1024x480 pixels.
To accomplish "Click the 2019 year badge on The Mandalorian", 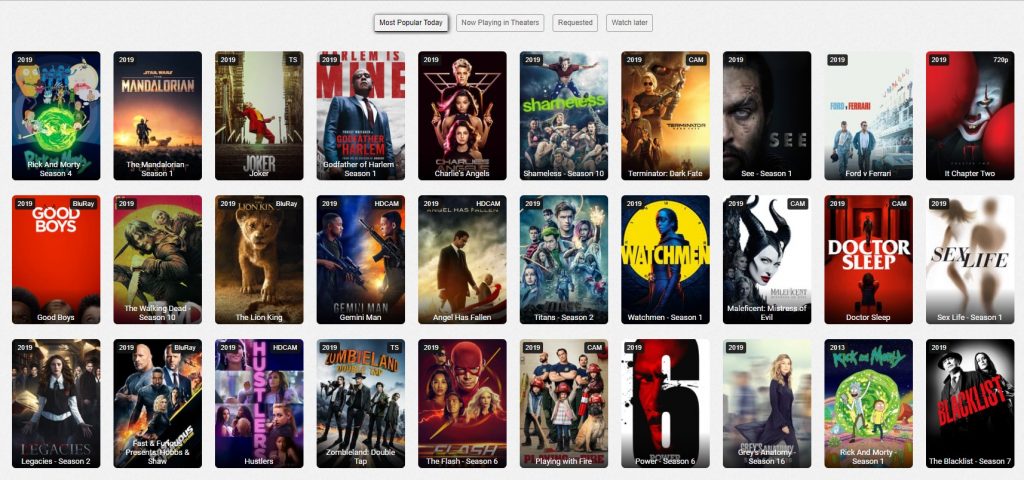I will [127, 59].
